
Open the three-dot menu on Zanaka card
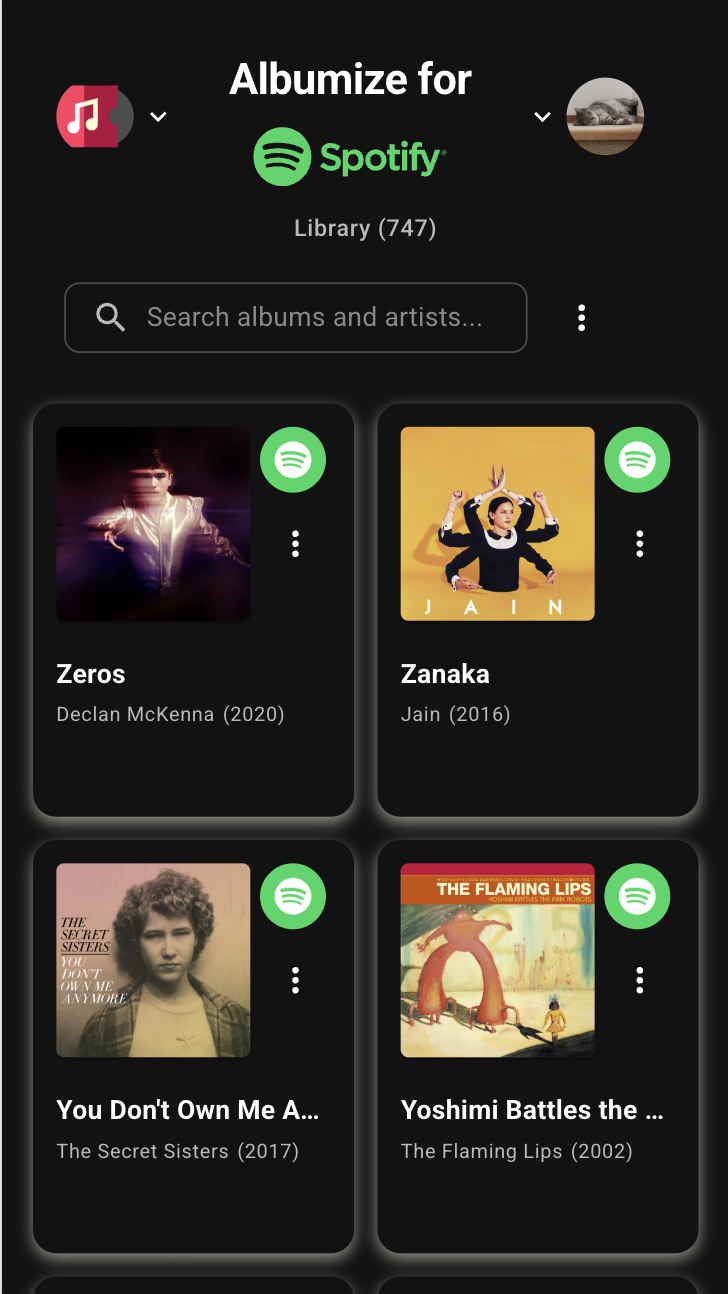[640, 544]
